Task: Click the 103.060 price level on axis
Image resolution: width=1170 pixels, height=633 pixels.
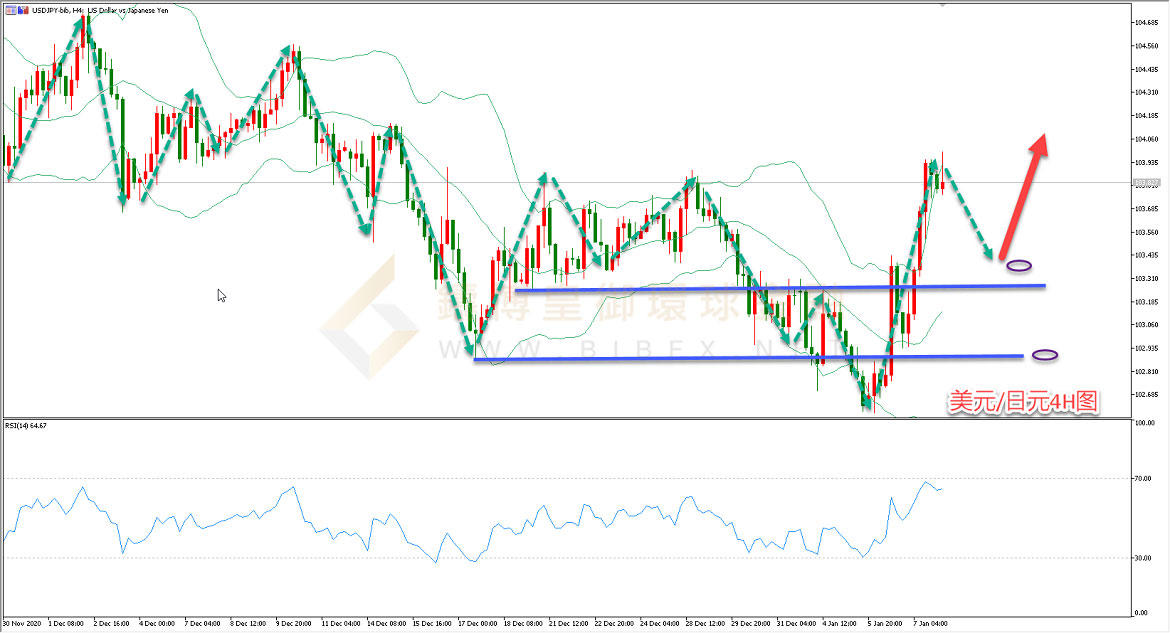Action: (x=1146, y=325)
